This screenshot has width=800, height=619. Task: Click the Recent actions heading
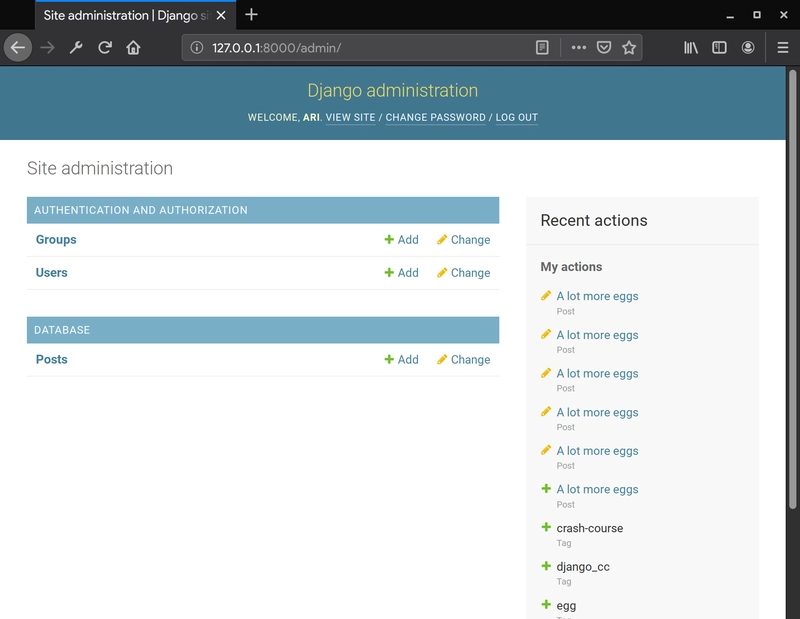click(x=594, y=220)
